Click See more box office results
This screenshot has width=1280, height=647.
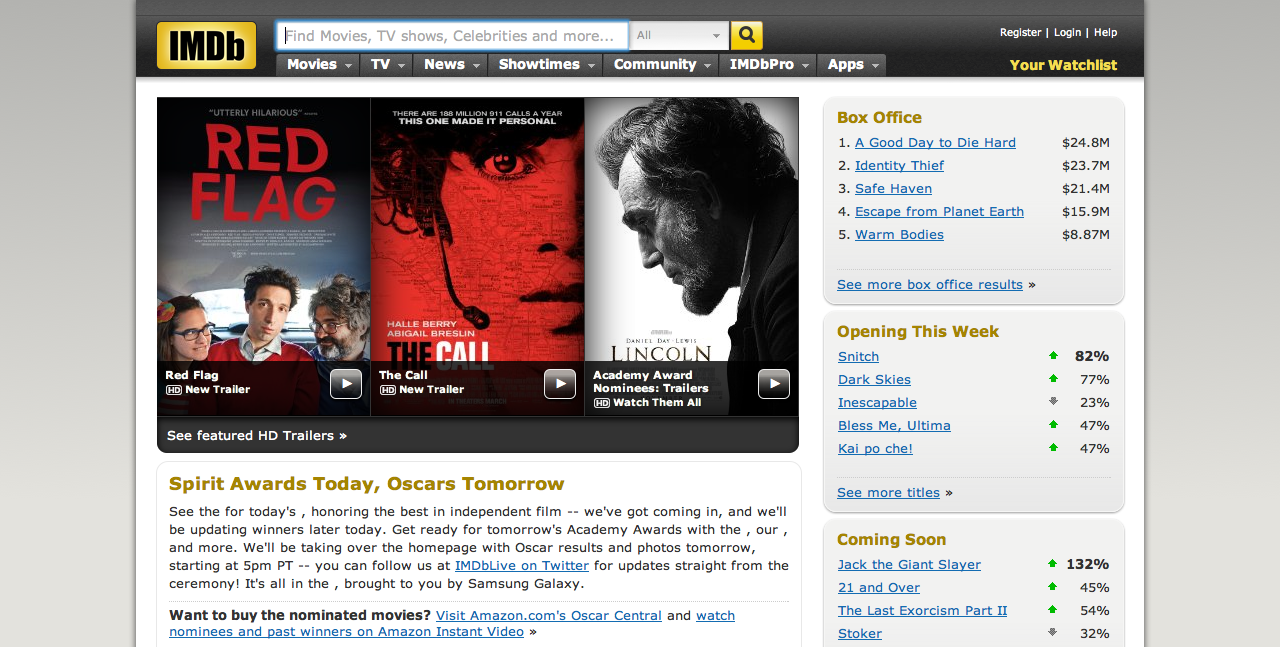[x=930, y=285]
